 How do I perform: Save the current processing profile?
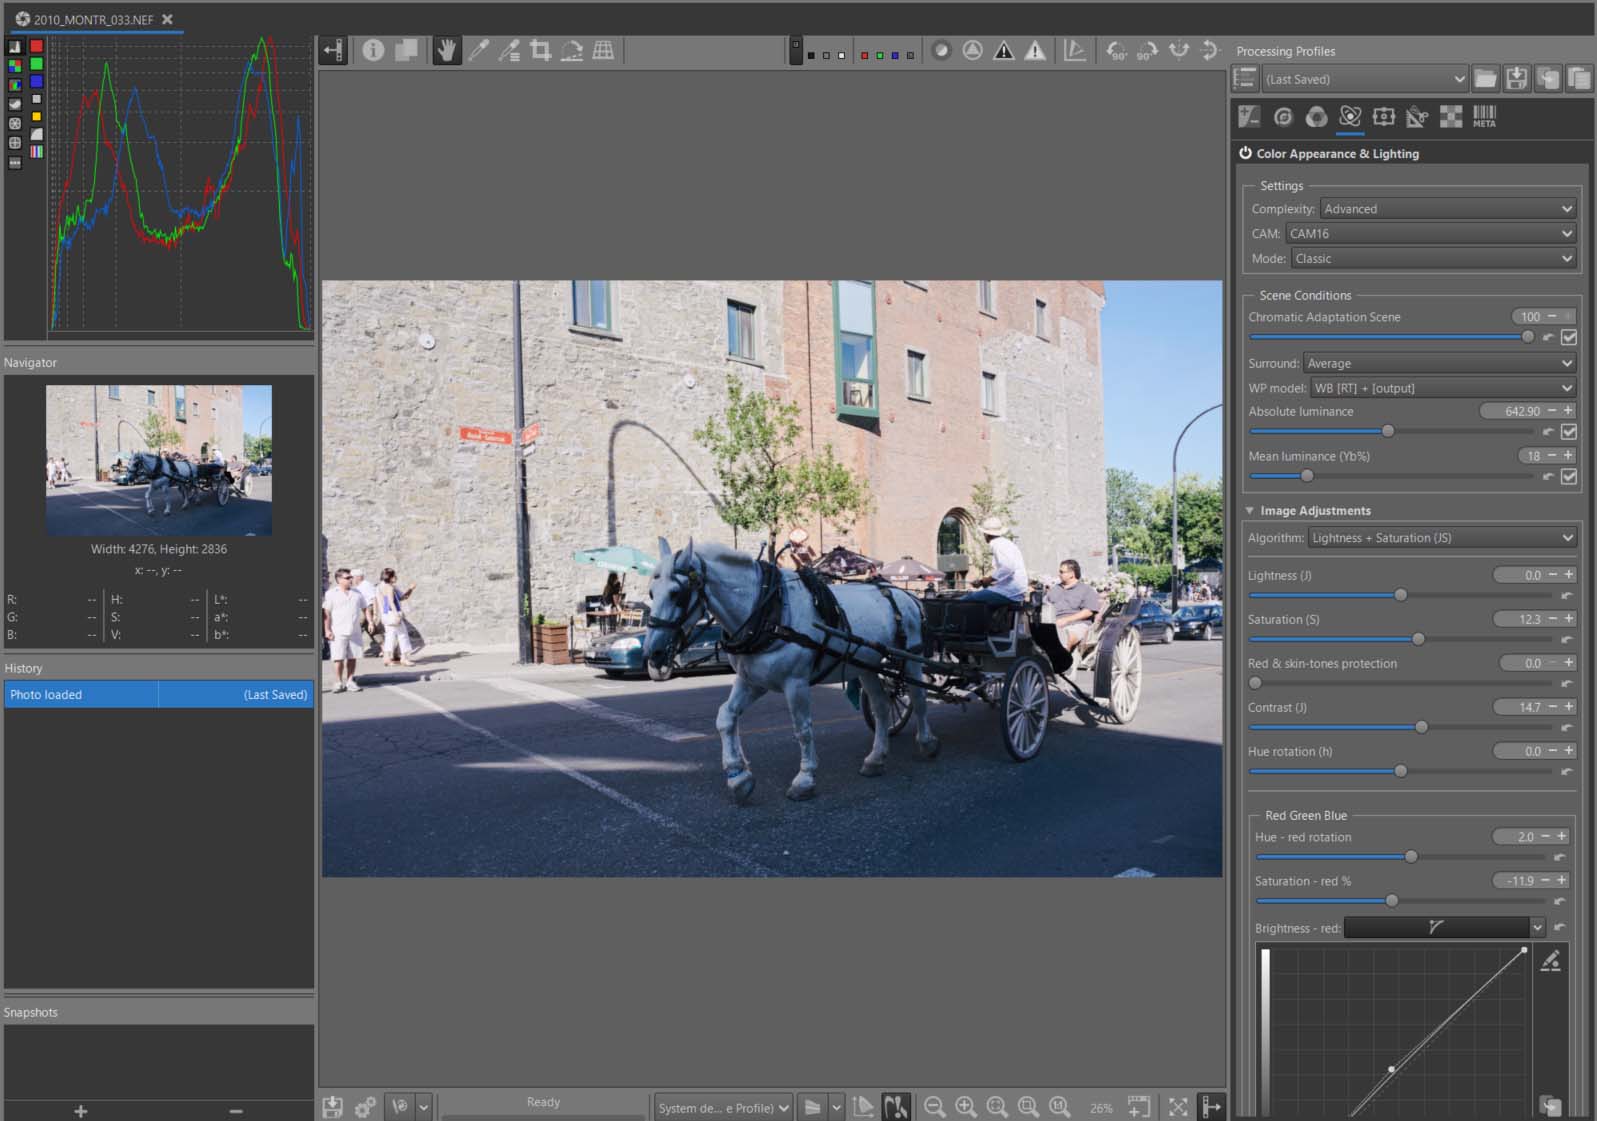click(1517, 79)
